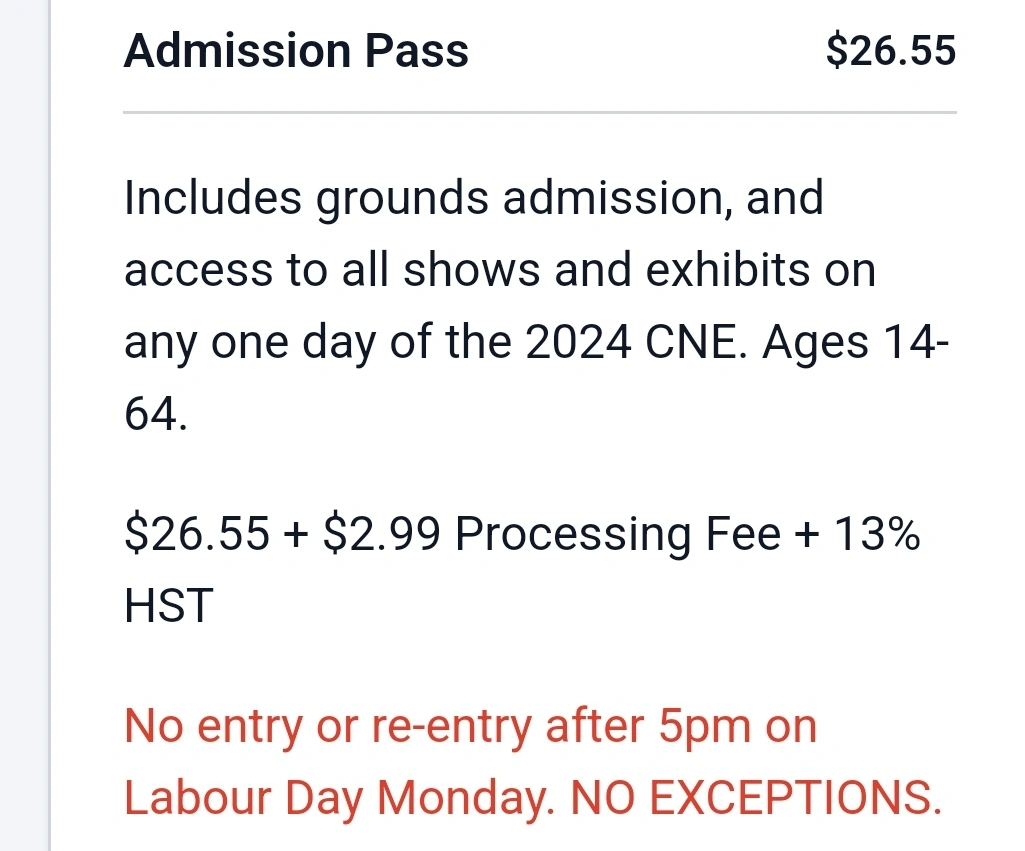Click the 'Ages 14-' text
The width and height of the screenshot is (1025, 851).
click(855, 343)
